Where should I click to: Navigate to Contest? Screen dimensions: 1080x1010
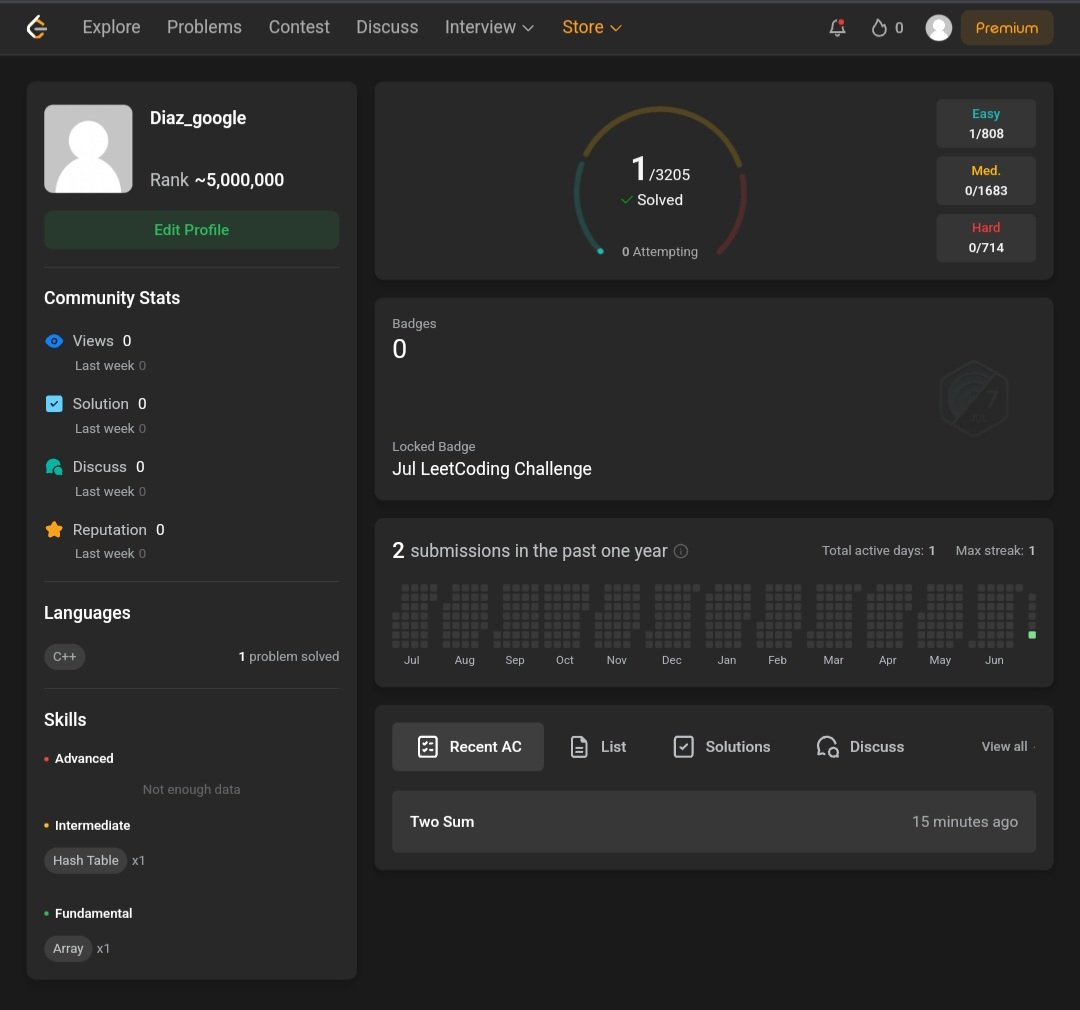click(x=299, y=28)
